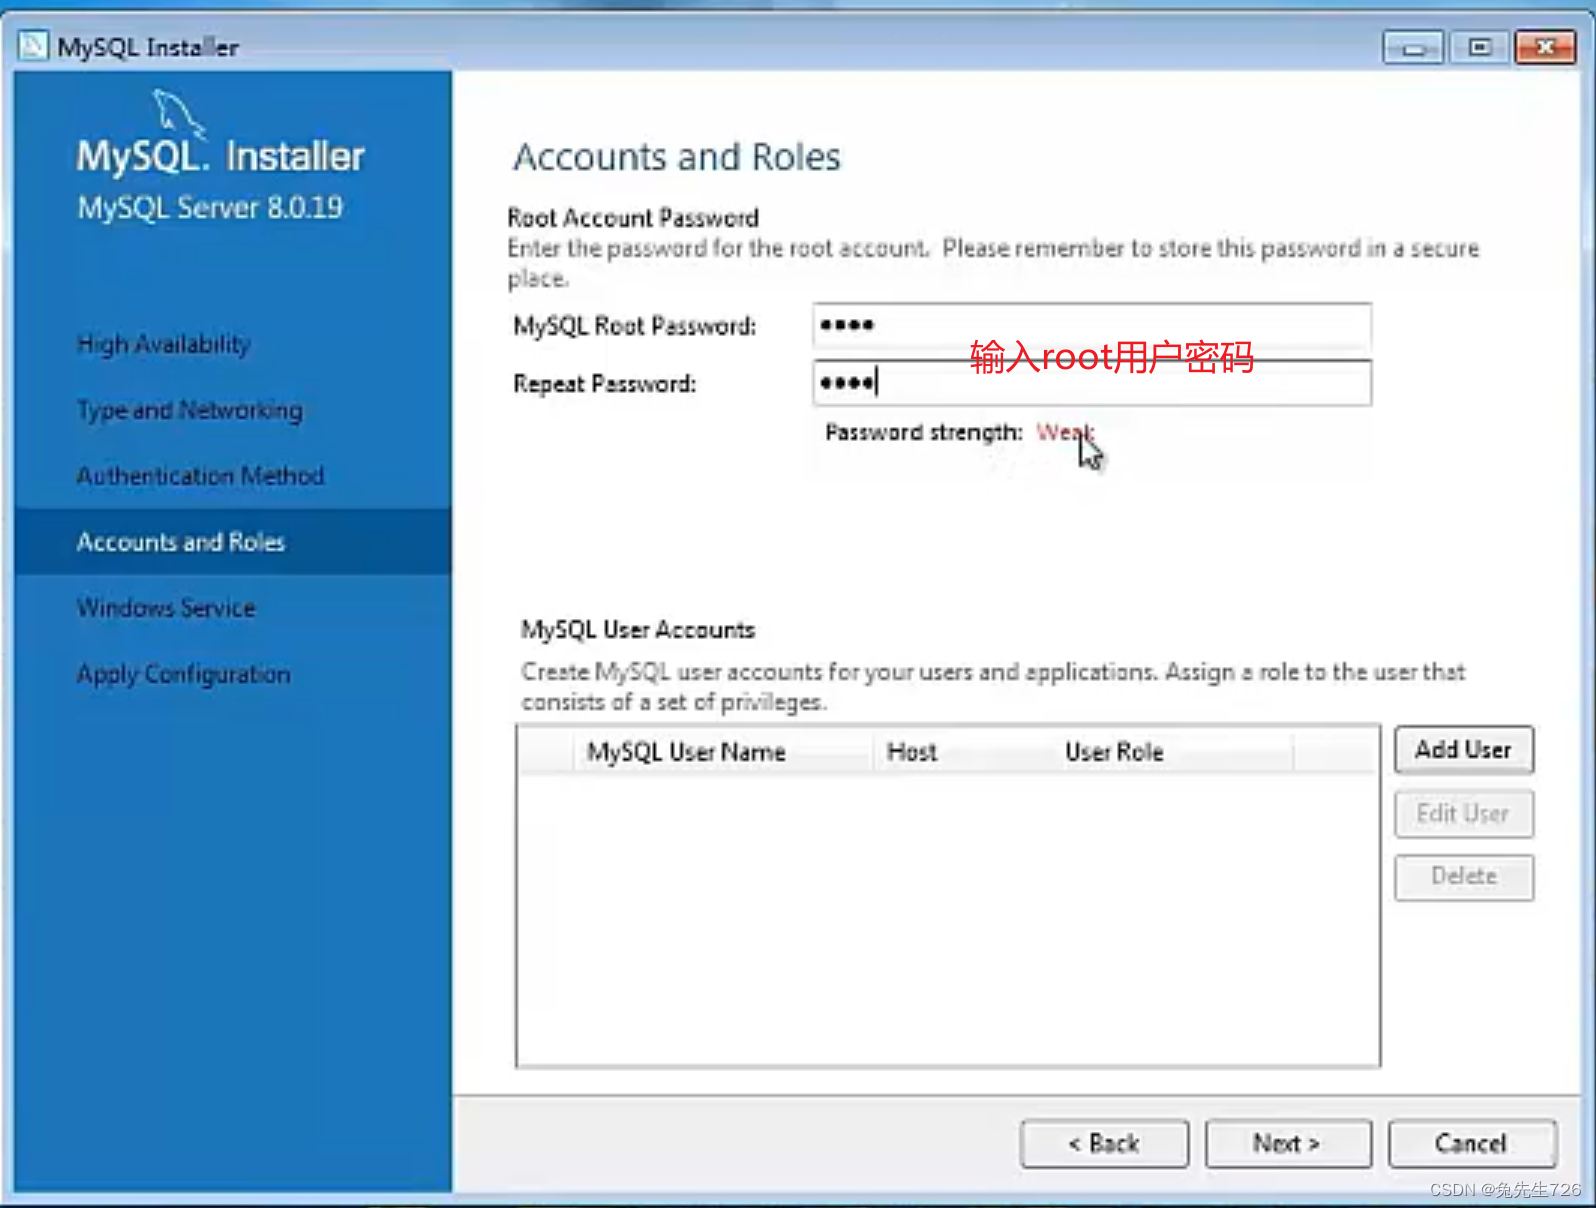Click the Password strength Weak indicator

(x=1064, y=432)
